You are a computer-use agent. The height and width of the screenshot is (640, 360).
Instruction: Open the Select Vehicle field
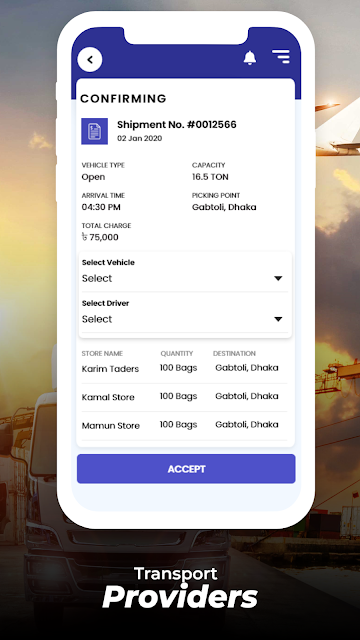coord(185,274)
